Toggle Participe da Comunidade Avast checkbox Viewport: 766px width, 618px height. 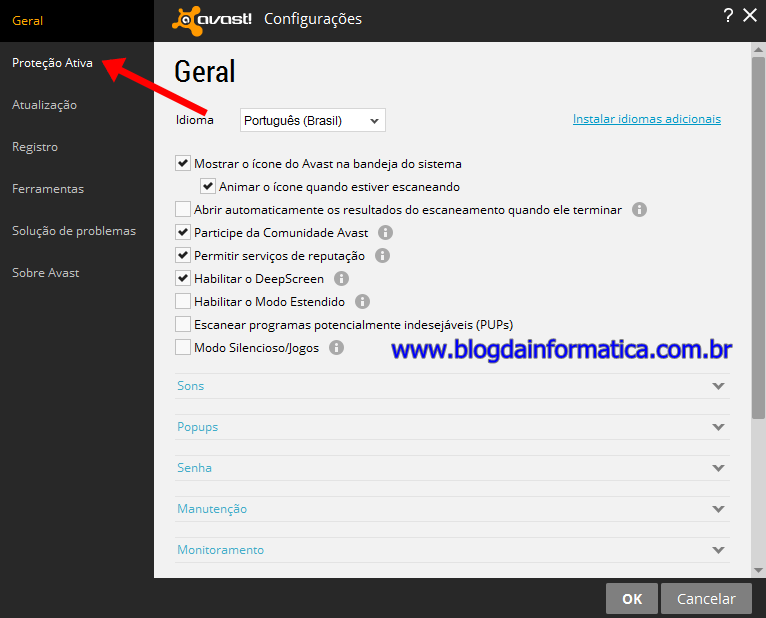[x=183, y=232]
